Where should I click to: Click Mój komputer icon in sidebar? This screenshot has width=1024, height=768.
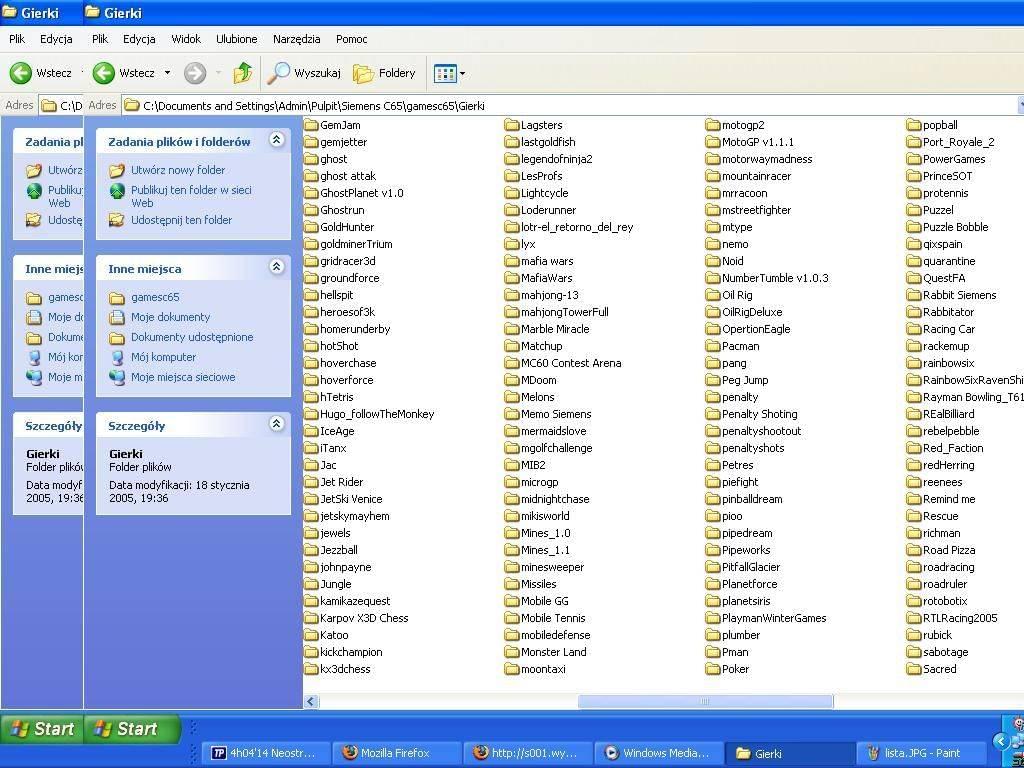(x=117, y=358)
